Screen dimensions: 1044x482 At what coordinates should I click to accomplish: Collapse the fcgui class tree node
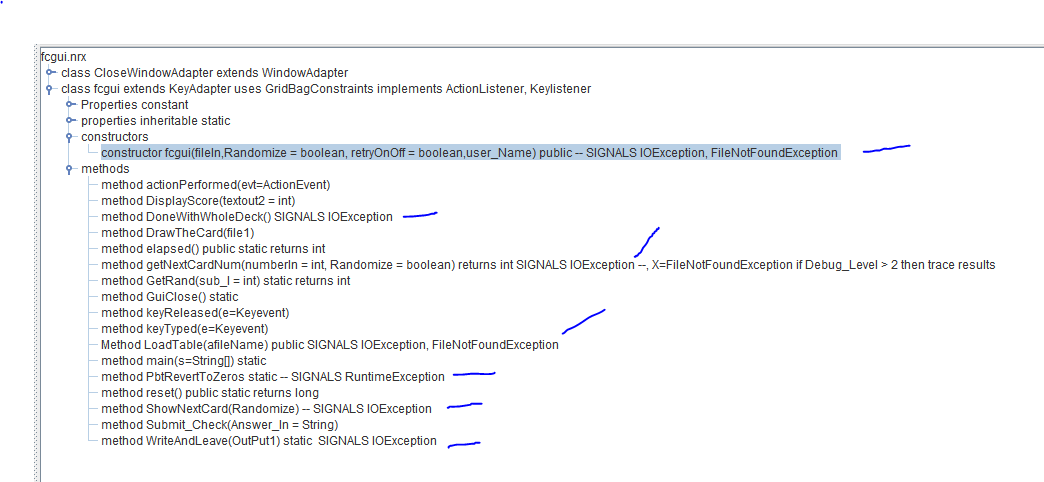coord(49,89)
